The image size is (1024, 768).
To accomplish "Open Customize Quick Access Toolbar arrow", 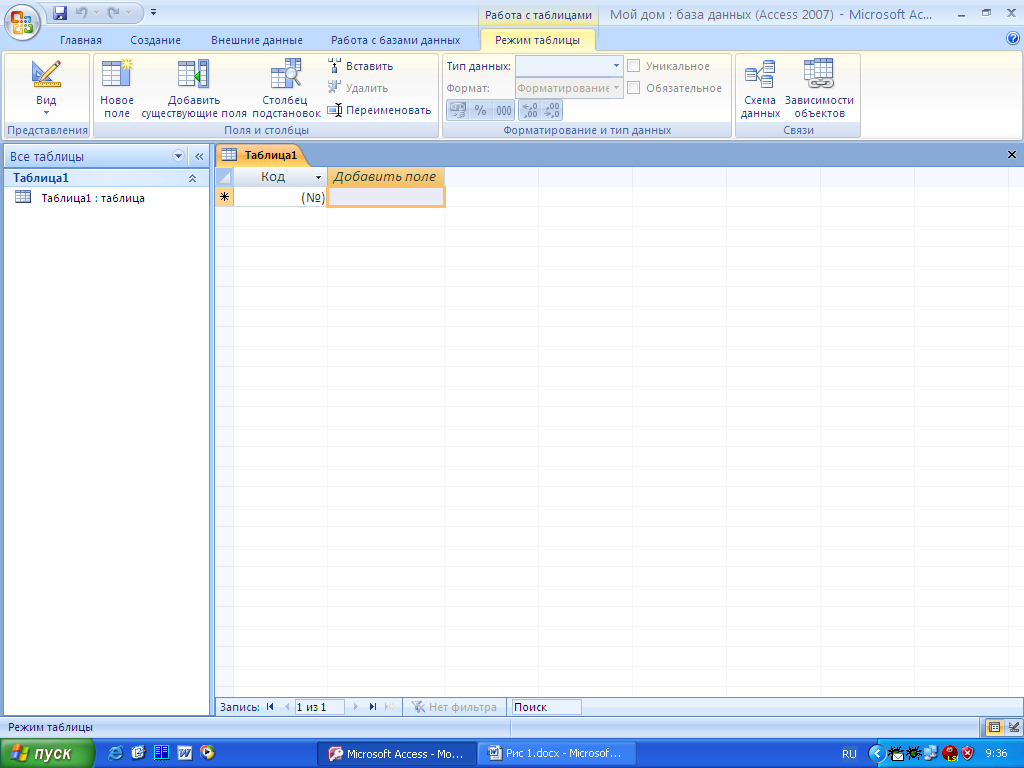I will [x=153, y=12].
